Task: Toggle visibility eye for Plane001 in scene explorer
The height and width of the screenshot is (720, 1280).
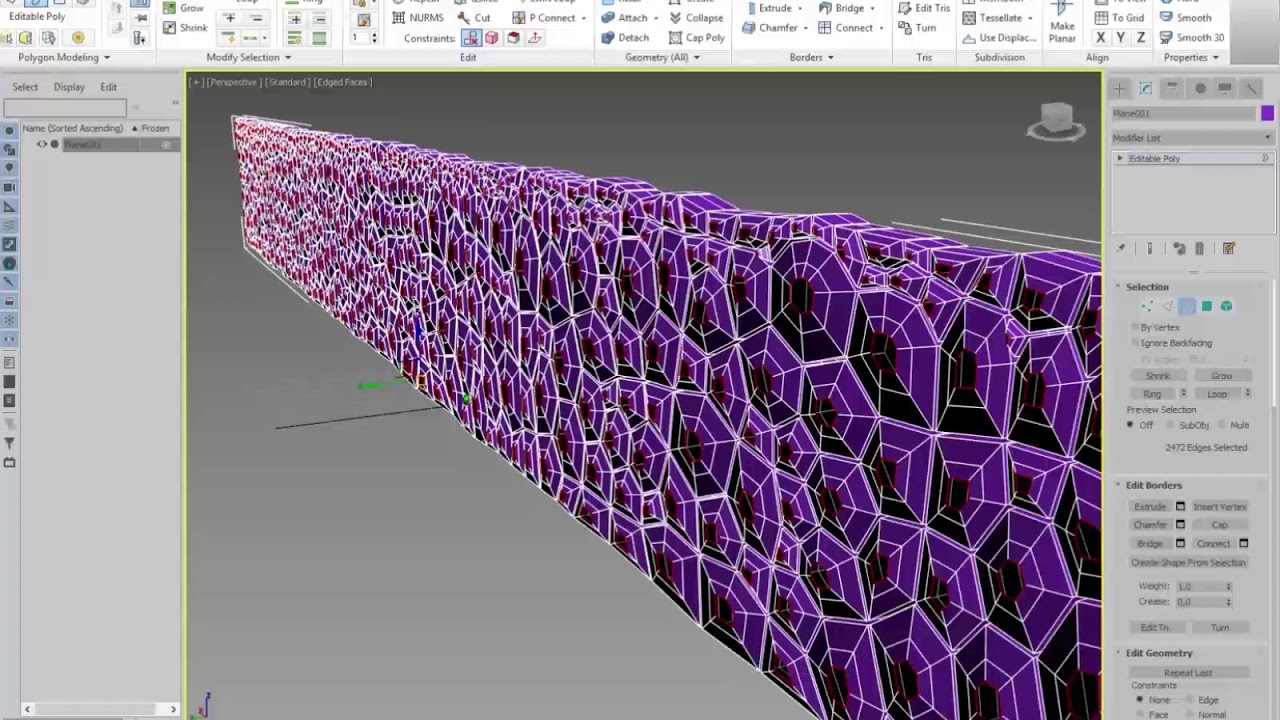Action: pos(42,145)
